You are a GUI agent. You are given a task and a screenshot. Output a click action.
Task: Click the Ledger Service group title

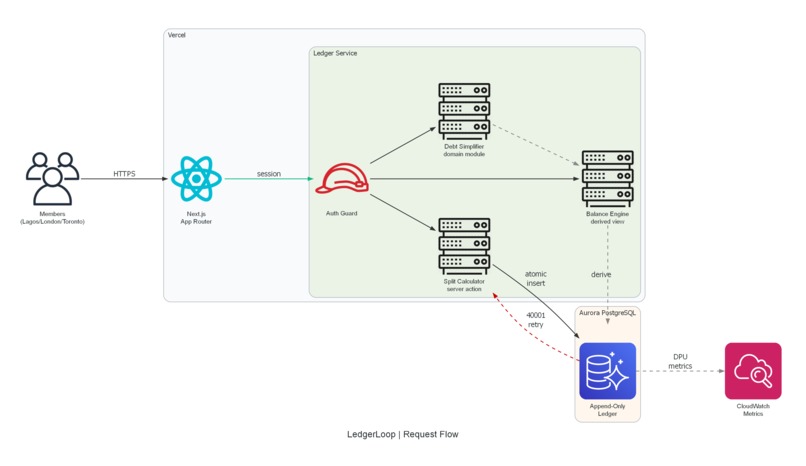(335, 53)
